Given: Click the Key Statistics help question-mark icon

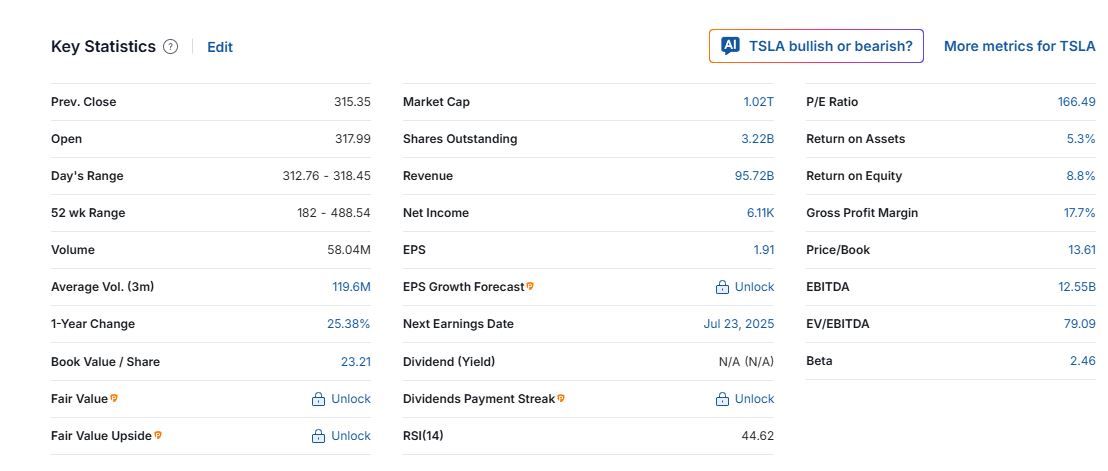Looking at the screenshot, I should pyautogui.click(x=171, y=47).
